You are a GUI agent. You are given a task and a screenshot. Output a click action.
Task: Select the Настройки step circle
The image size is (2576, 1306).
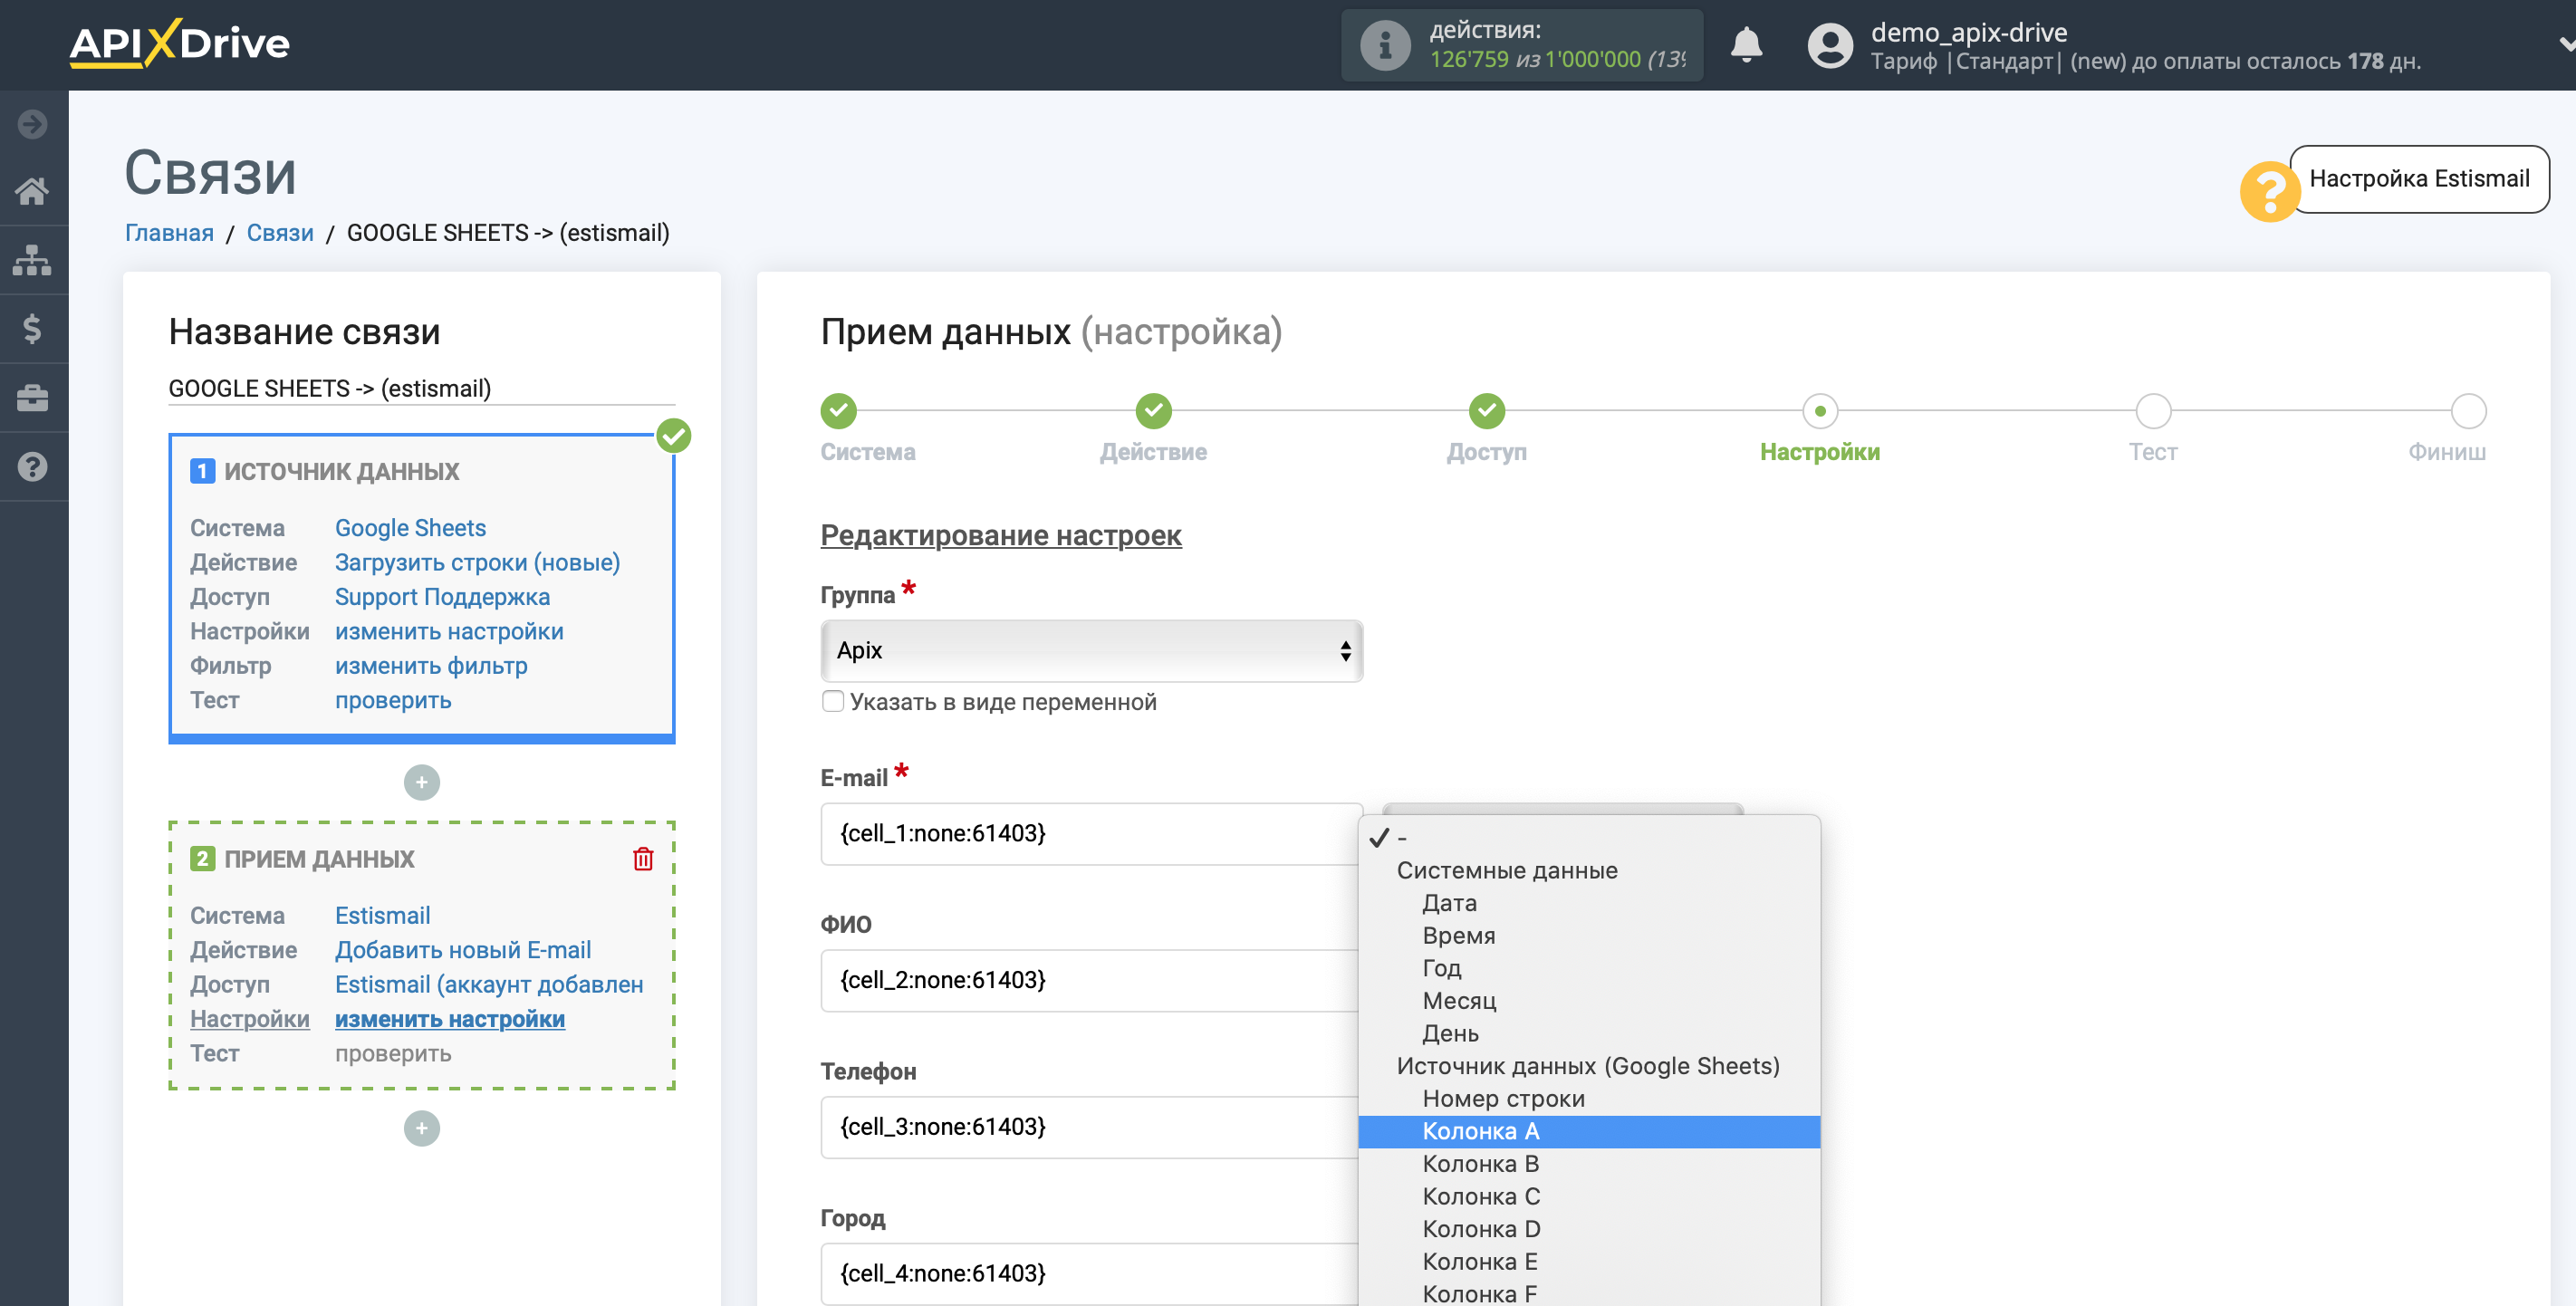(1820, 410)
